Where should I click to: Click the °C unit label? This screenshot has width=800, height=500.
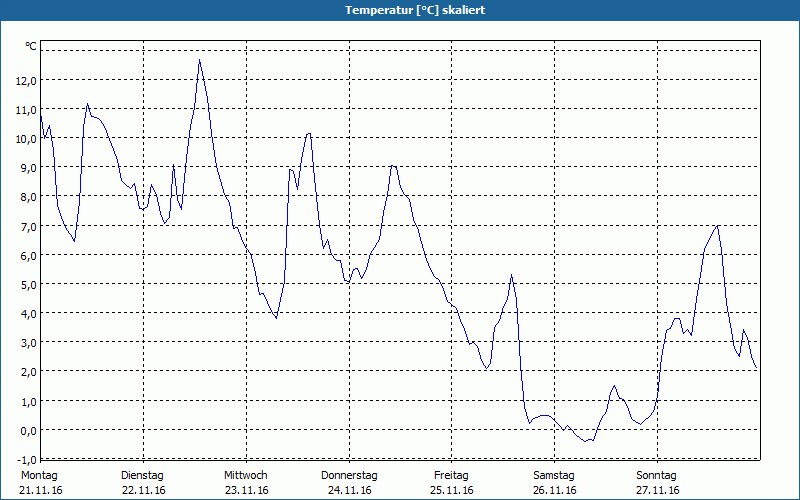pos(31,46)
